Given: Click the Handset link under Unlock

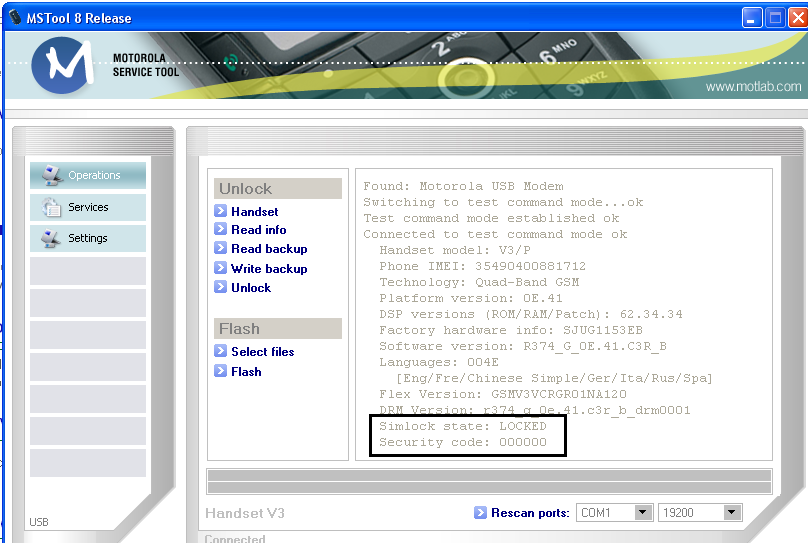Looking at the screenshot, I should tap(255, 212).
